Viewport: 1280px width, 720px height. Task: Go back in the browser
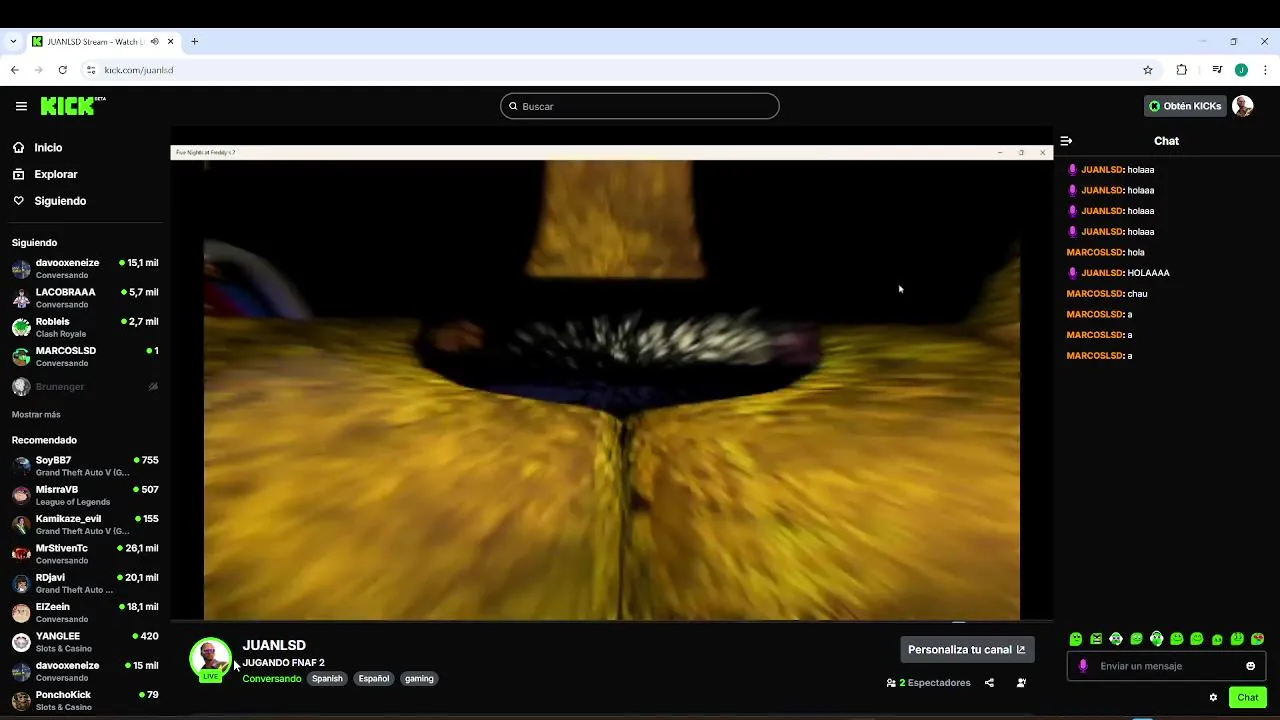click(14, 70)
